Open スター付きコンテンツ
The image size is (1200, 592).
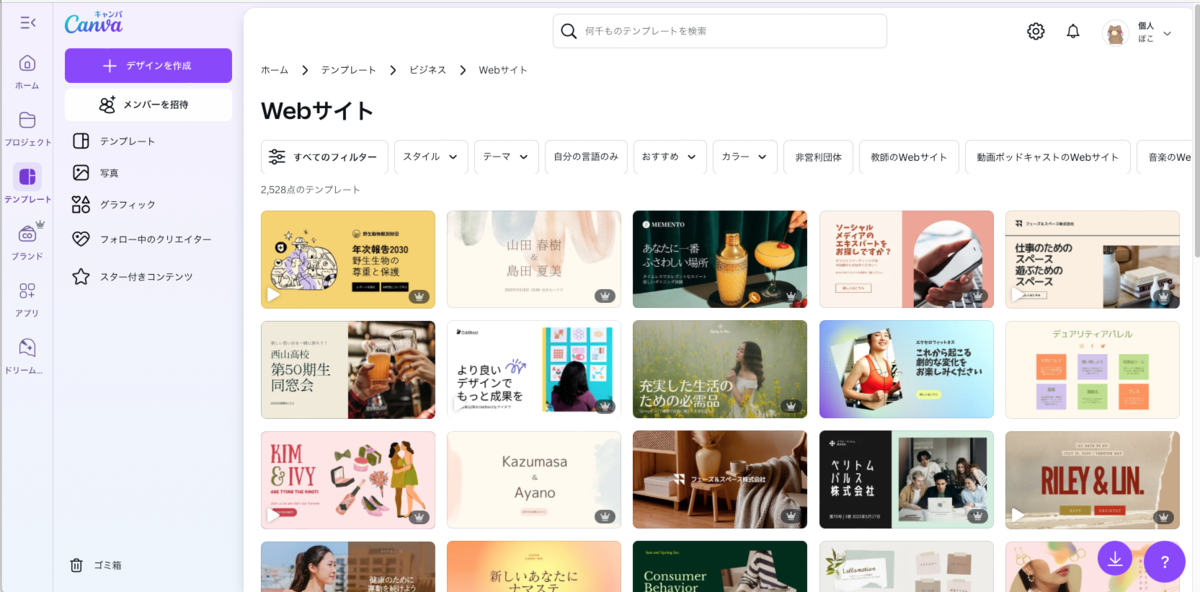[x=148, y=276]
